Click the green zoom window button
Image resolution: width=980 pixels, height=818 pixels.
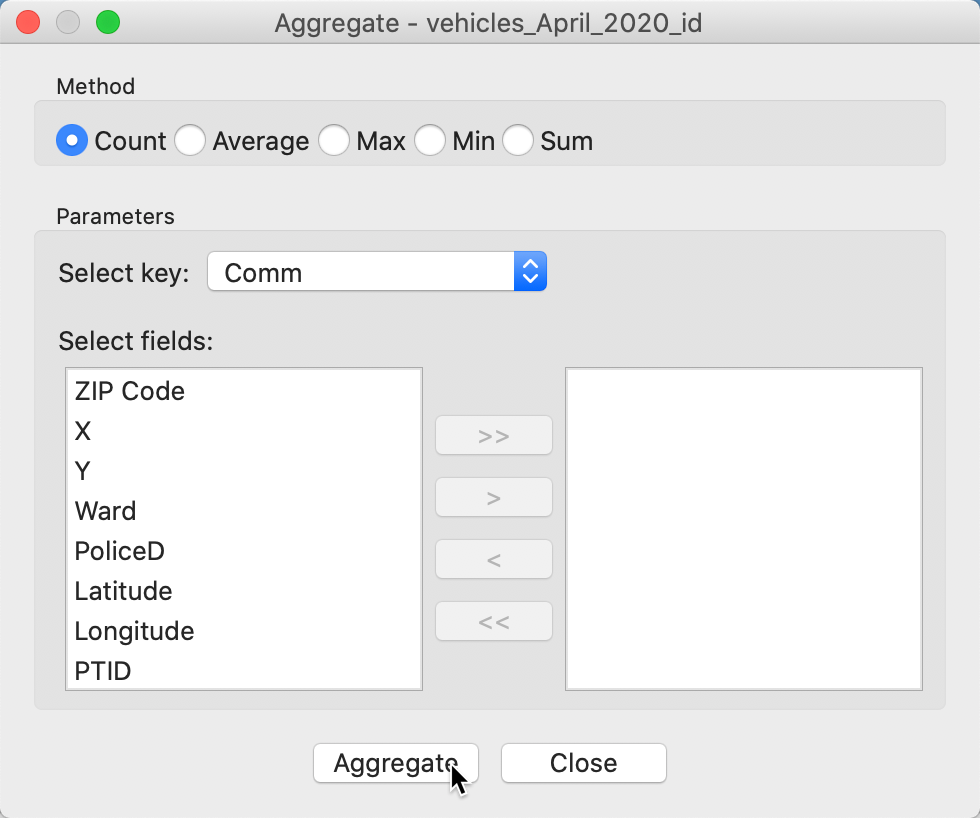click(x=108, y=22)
